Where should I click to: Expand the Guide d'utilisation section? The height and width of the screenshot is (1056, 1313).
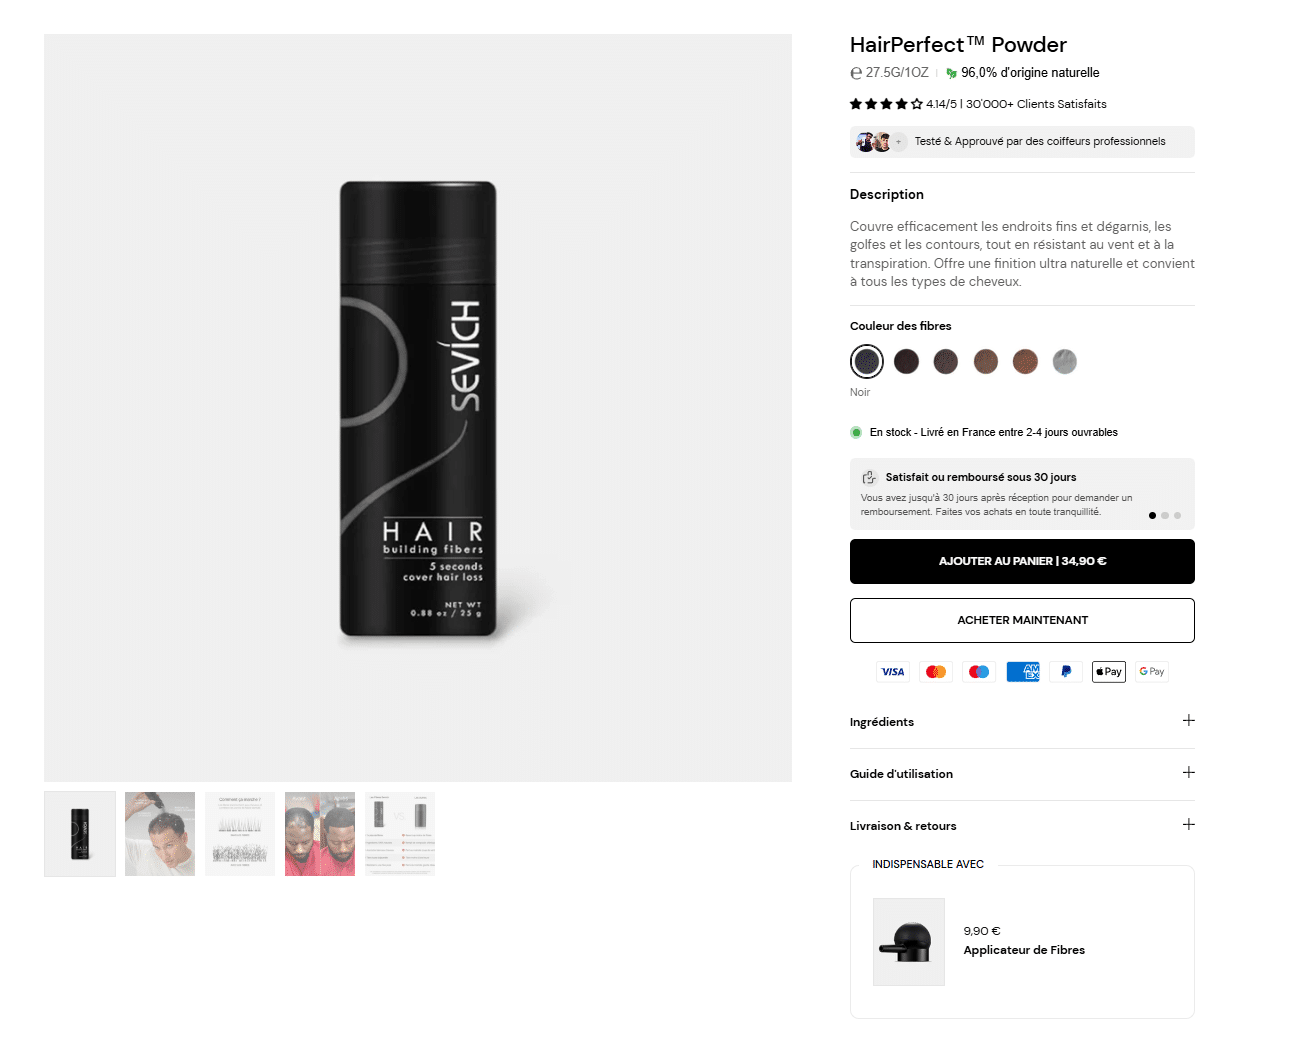click(1022, 774)
